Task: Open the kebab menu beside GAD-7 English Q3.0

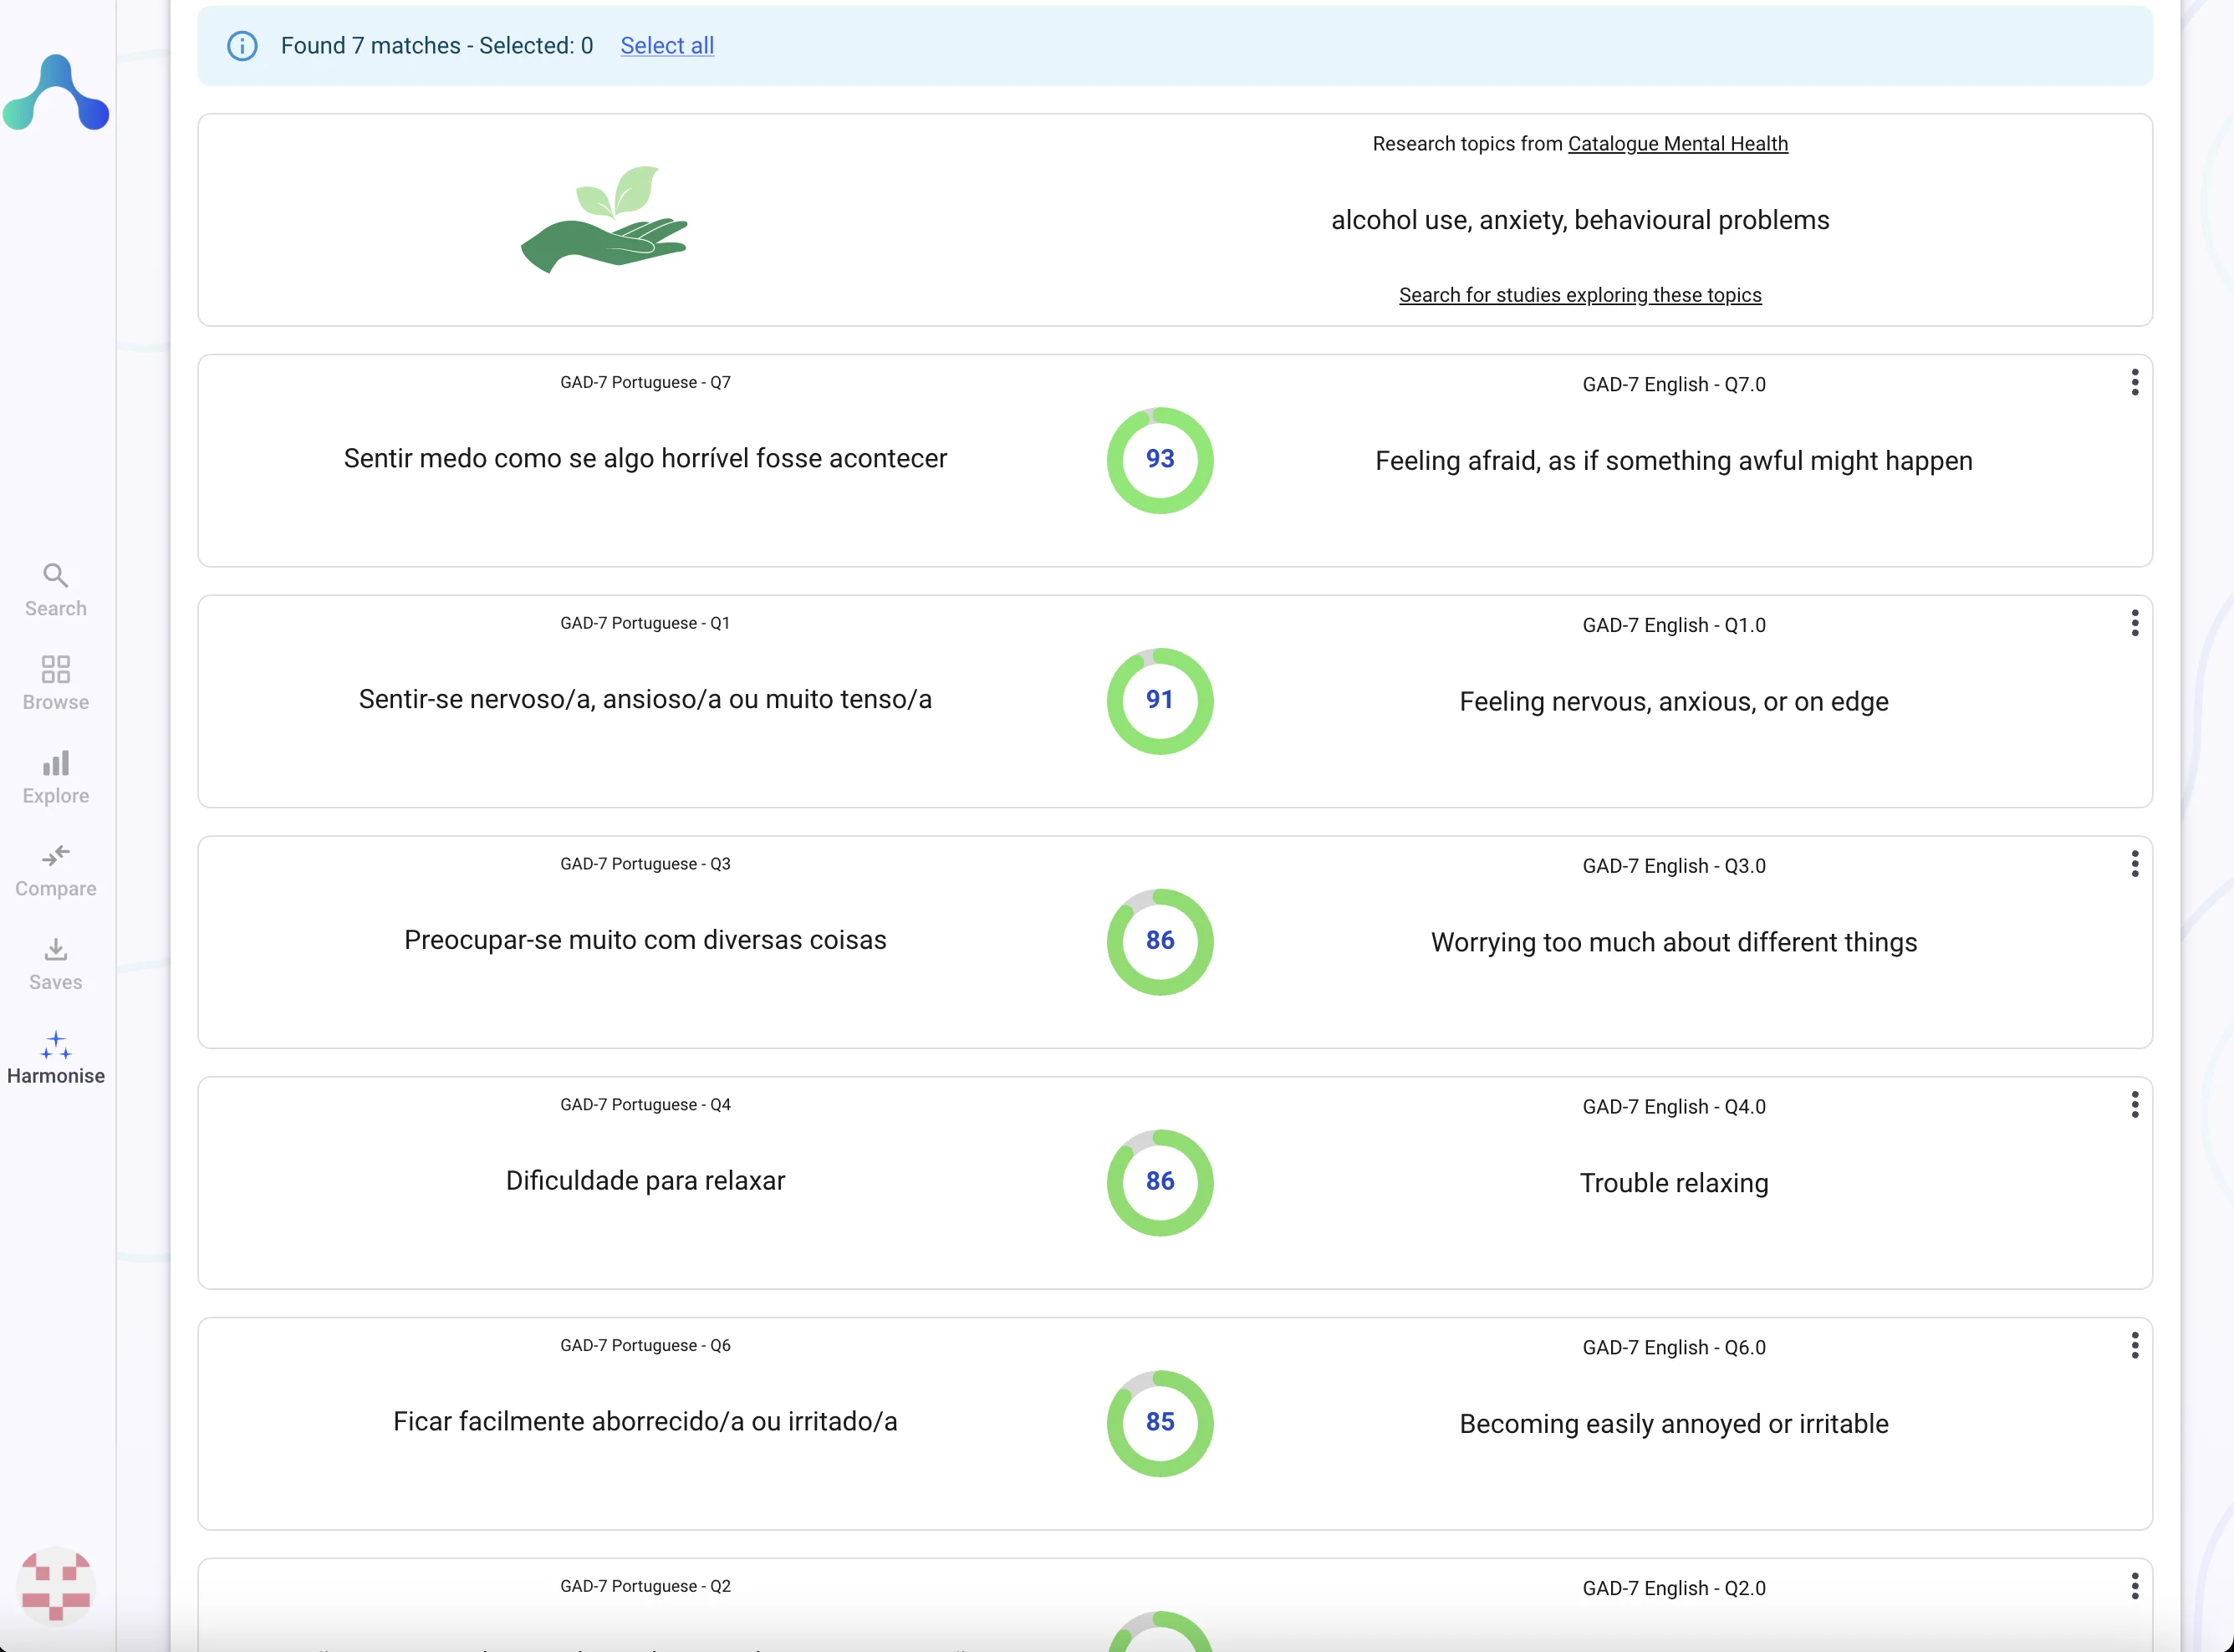Action: 2135,863
